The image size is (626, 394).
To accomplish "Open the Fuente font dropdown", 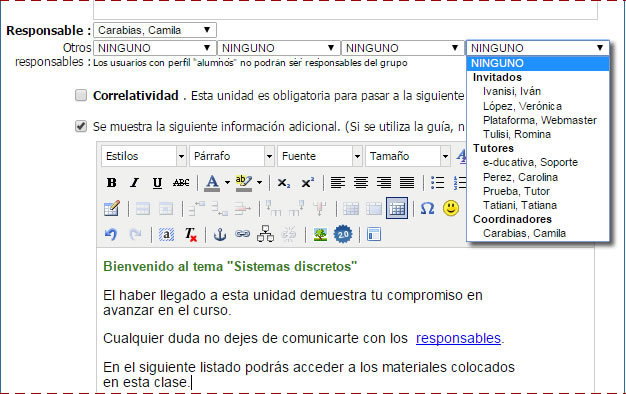I will 320,156.
